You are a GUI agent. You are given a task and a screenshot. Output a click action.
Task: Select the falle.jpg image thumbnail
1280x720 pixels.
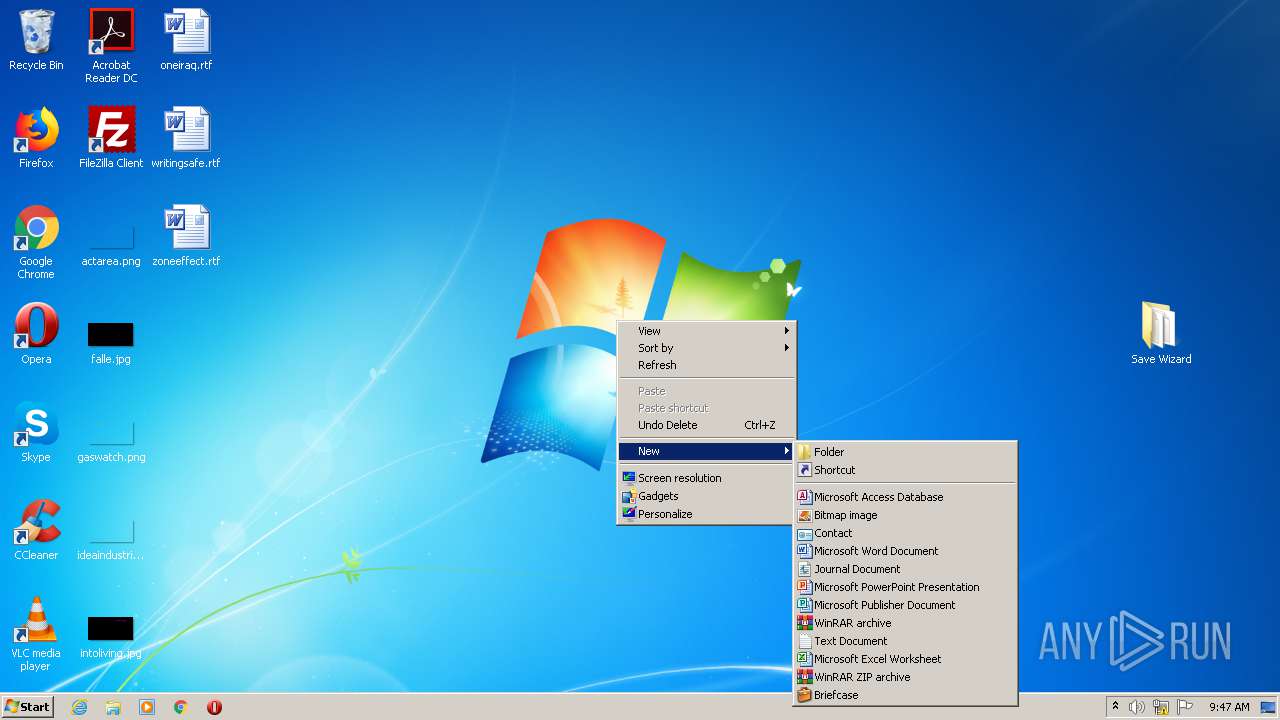pos(111,342)
